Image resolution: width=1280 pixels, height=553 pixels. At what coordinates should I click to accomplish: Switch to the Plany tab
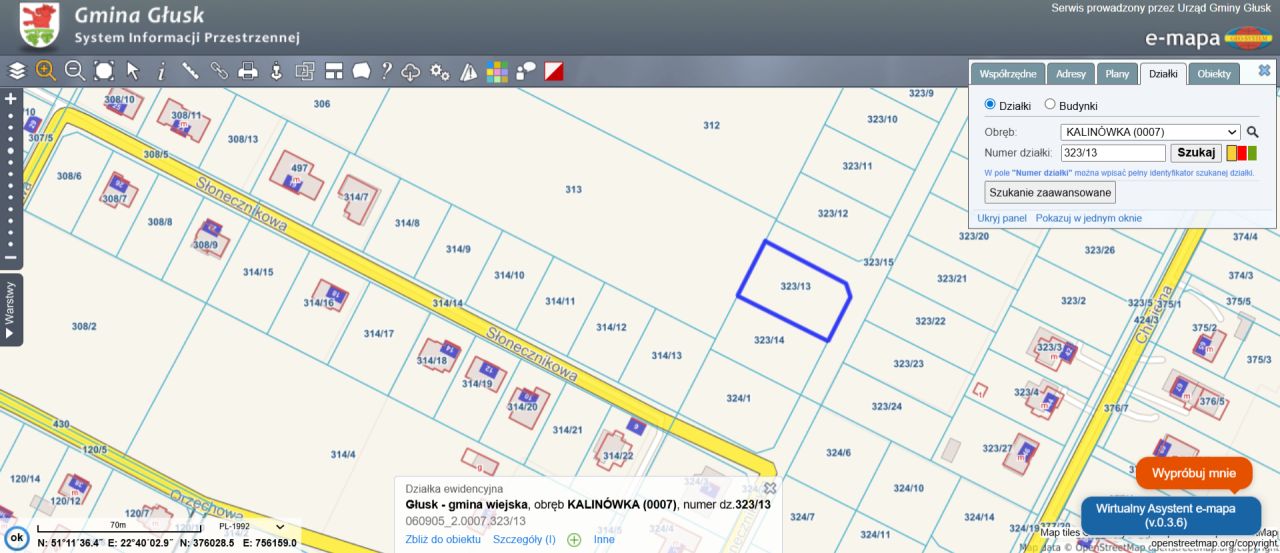click(1117, 74)
